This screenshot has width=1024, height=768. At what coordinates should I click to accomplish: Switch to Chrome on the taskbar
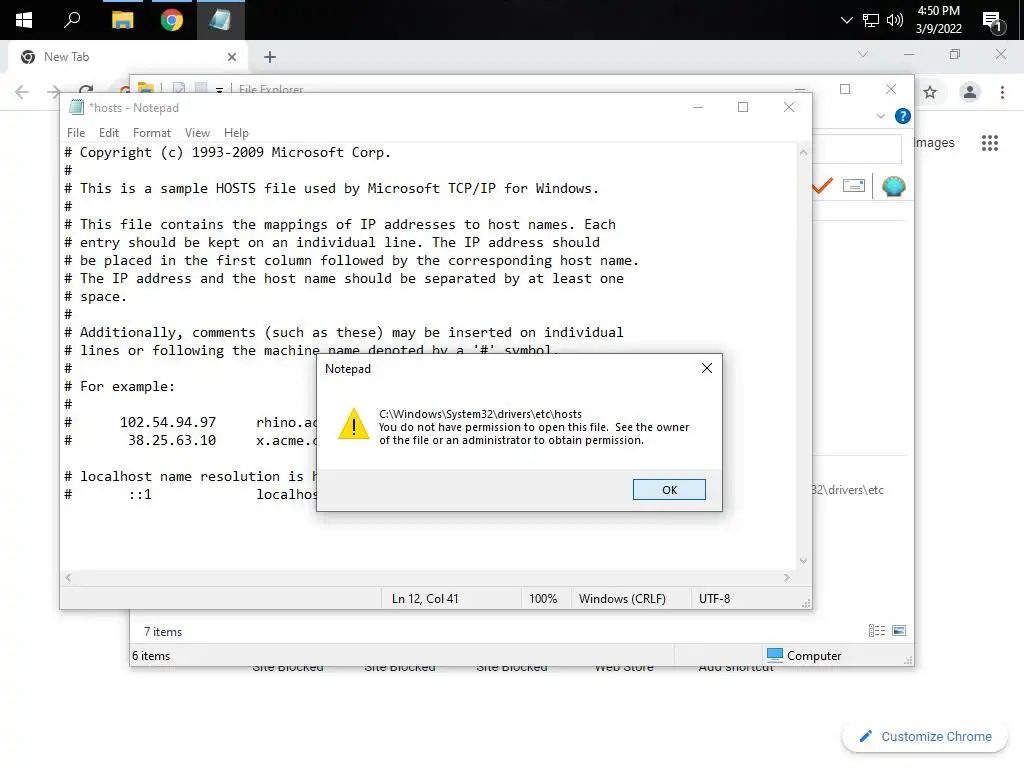(172, 20)
